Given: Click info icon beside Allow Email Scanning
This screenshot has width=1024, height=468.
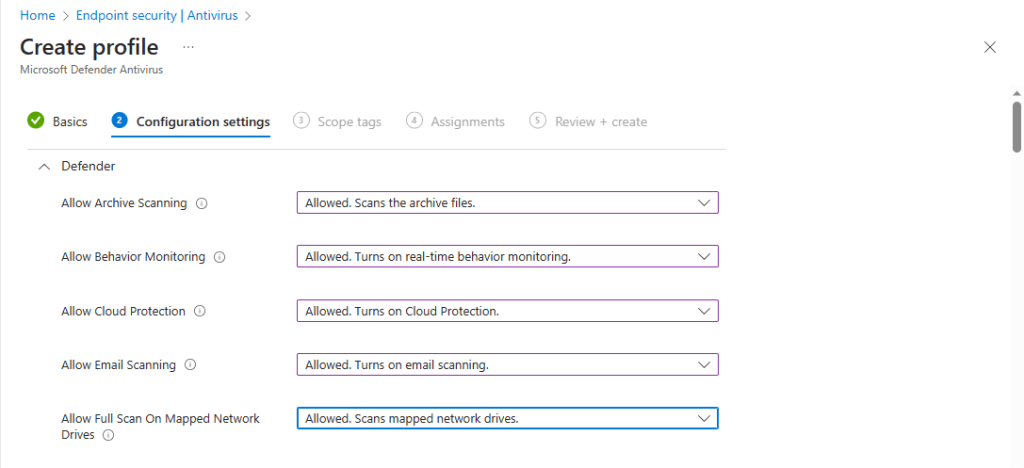Looking at the screenshot, I should click(x=190, y=365).
